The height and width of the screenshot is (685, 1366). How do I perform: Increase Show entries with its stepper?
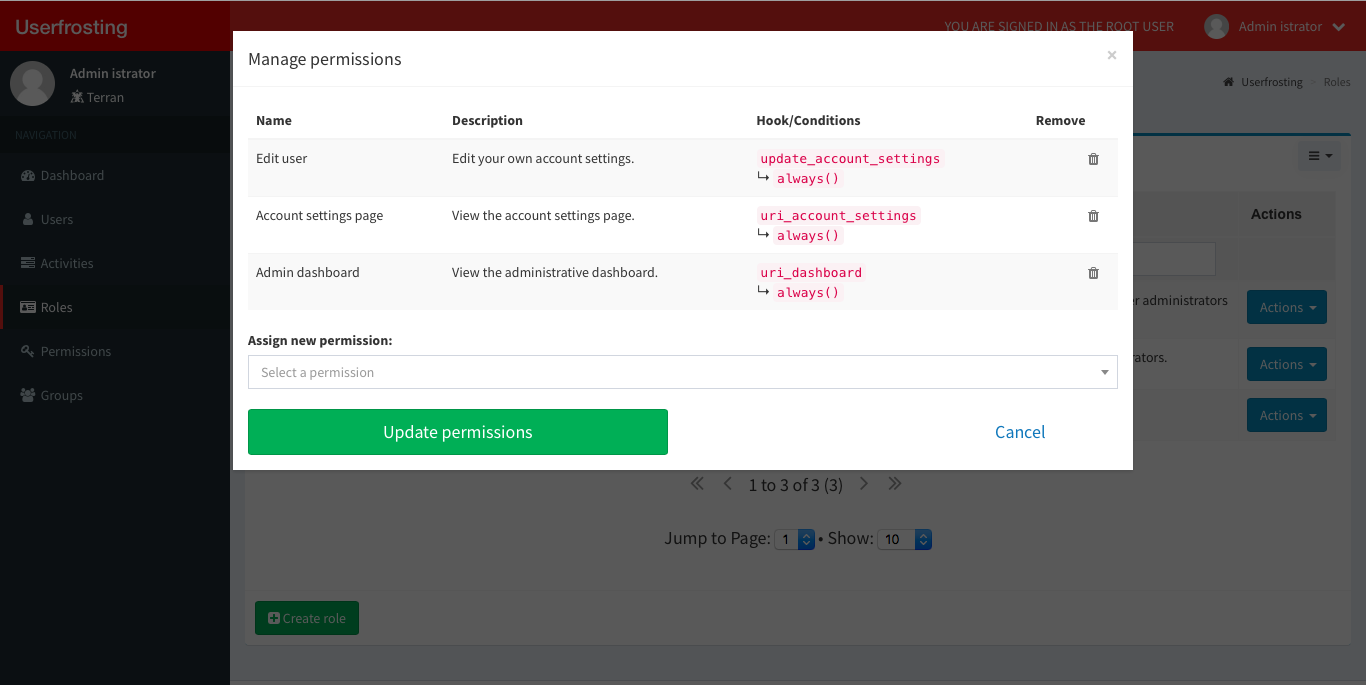(921, 534)
